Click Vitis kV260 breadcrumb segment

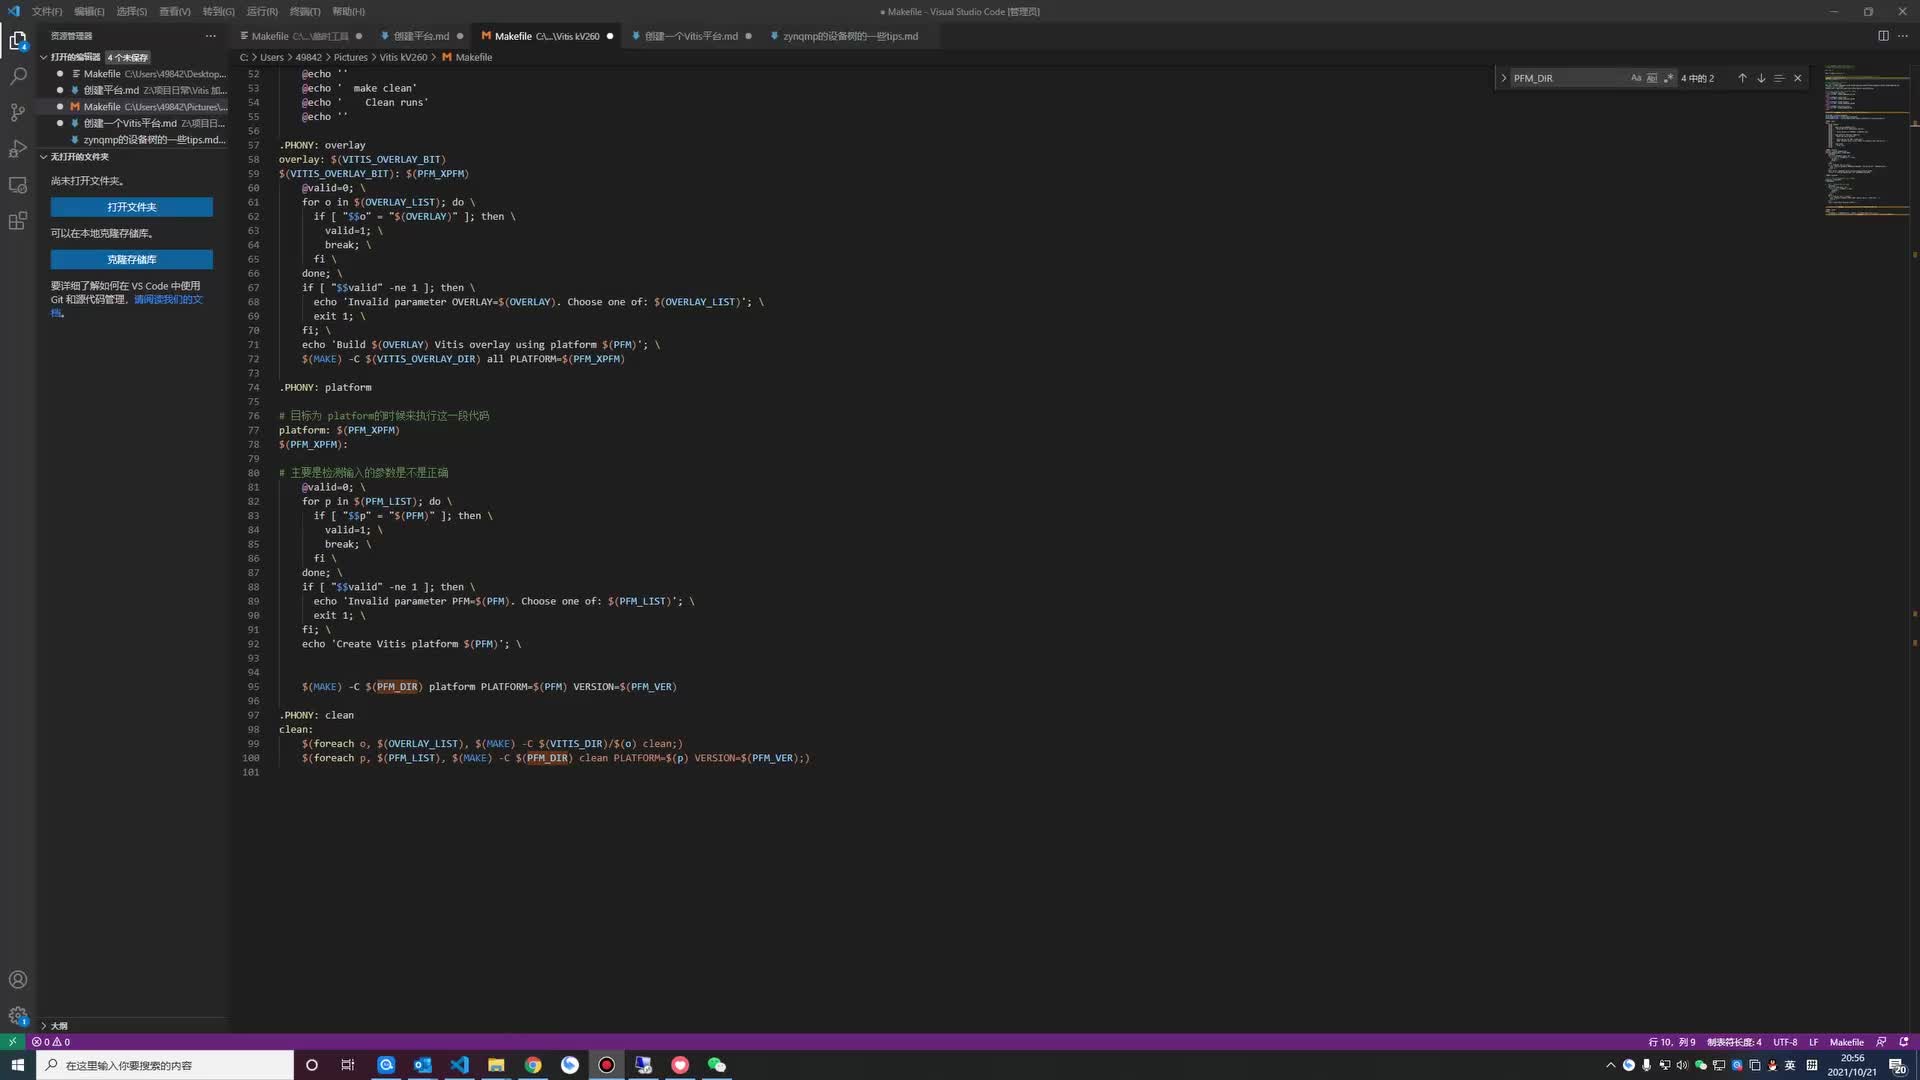coord(403,58)
